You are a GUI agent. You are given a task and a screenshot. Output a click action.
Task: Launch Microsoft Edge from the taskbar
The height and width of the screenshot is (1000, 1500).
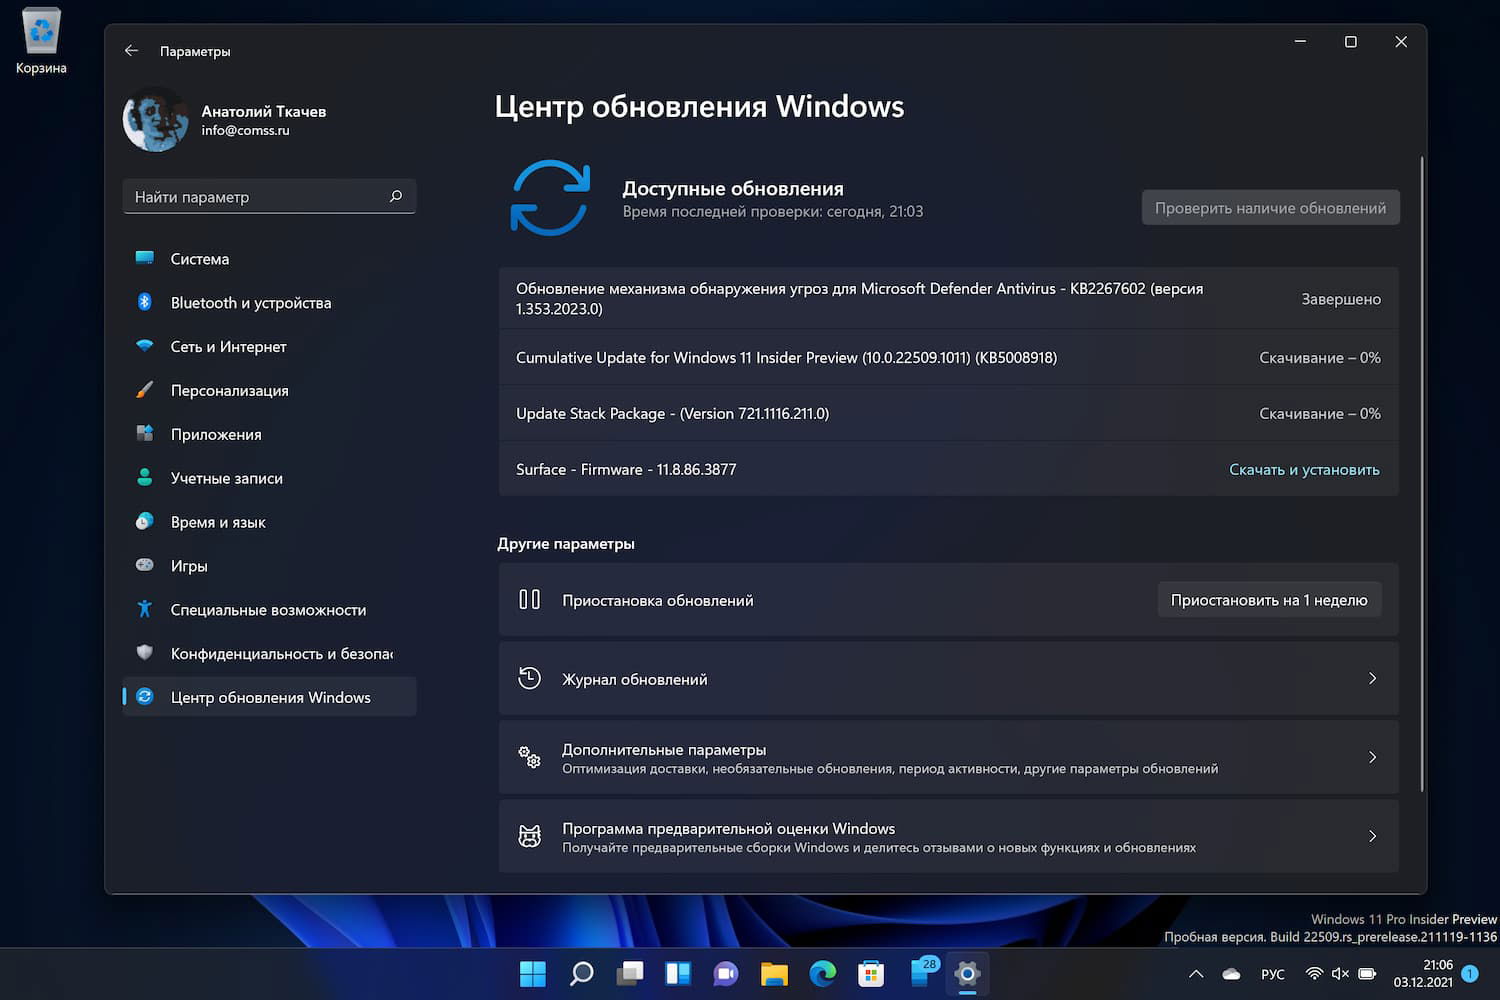823,973
